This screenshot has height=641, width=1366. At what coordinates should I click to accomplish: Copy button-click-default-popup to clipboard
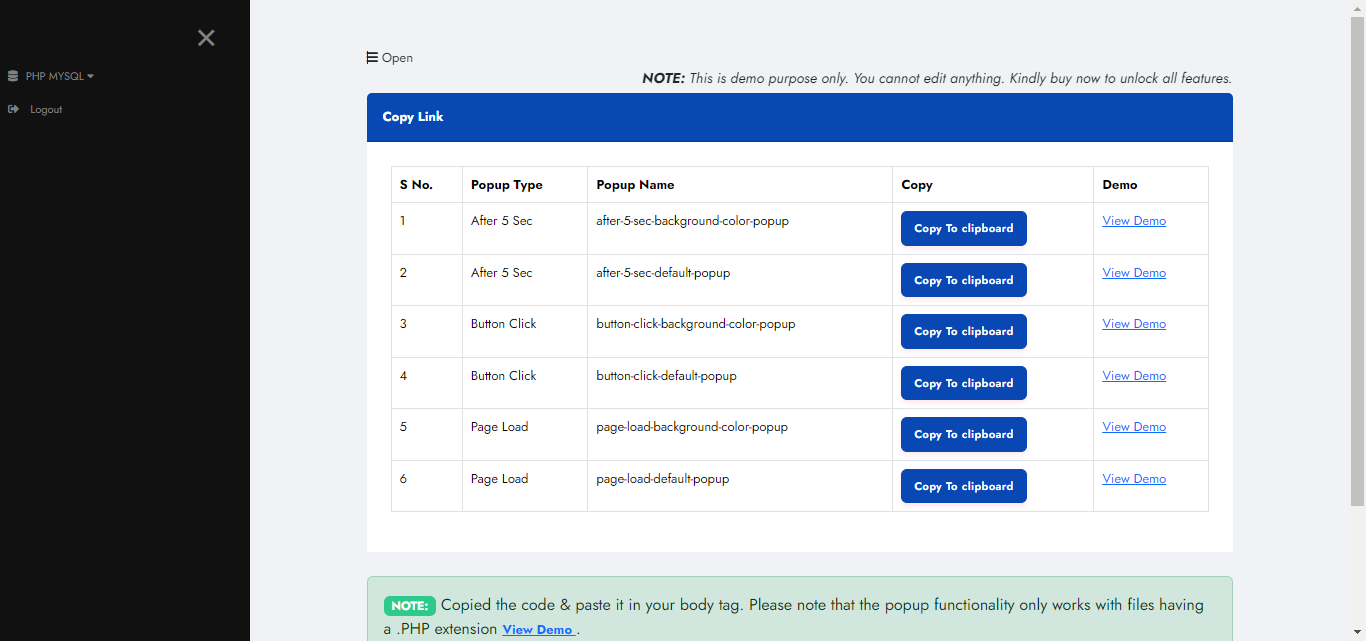coord(963,383)
